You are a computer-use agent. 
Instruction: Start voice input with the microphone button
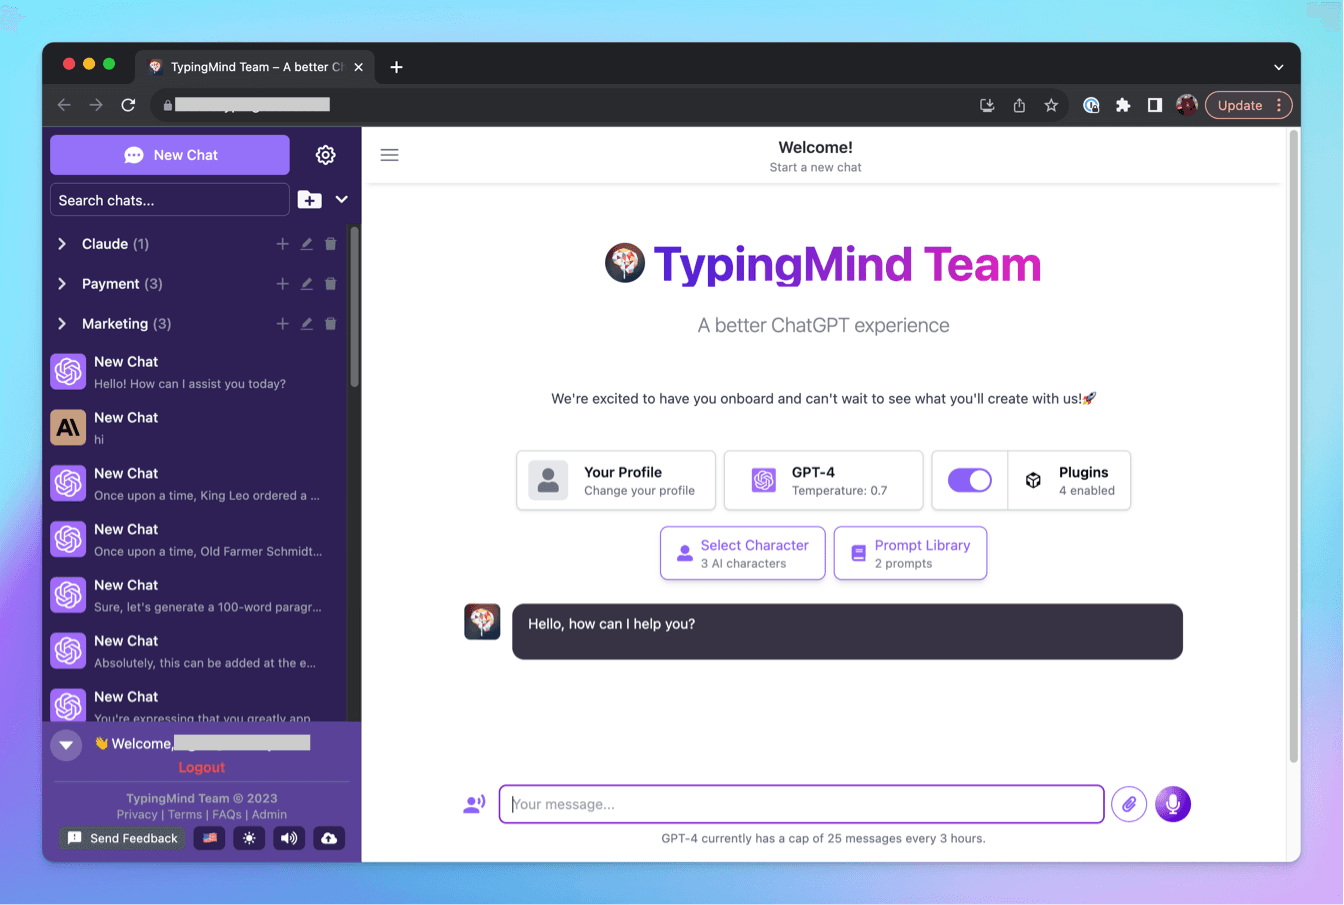pos(1173,804)
